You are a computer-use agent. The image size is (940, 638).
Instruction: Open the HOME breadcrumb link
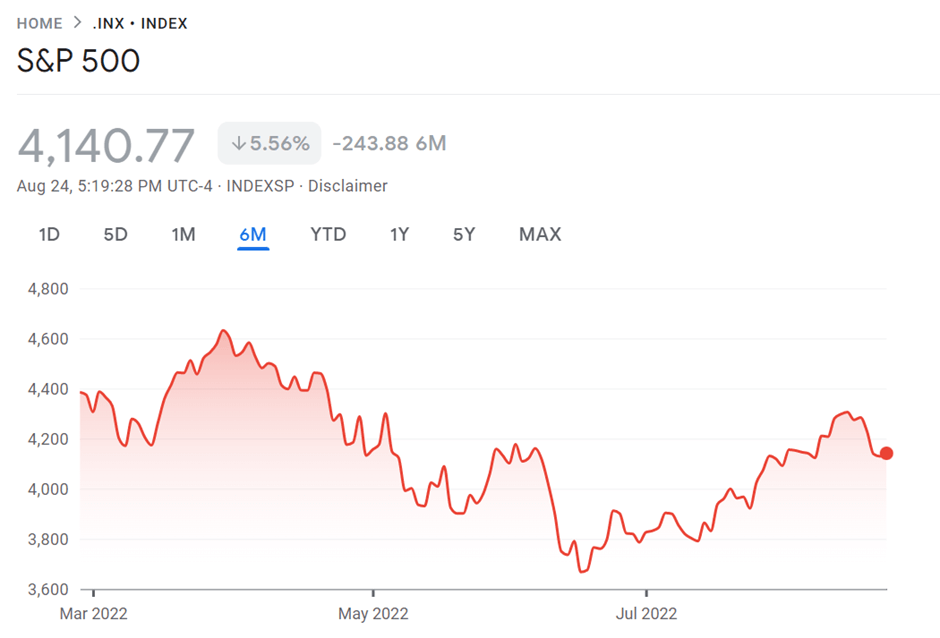tap(38, 22)
